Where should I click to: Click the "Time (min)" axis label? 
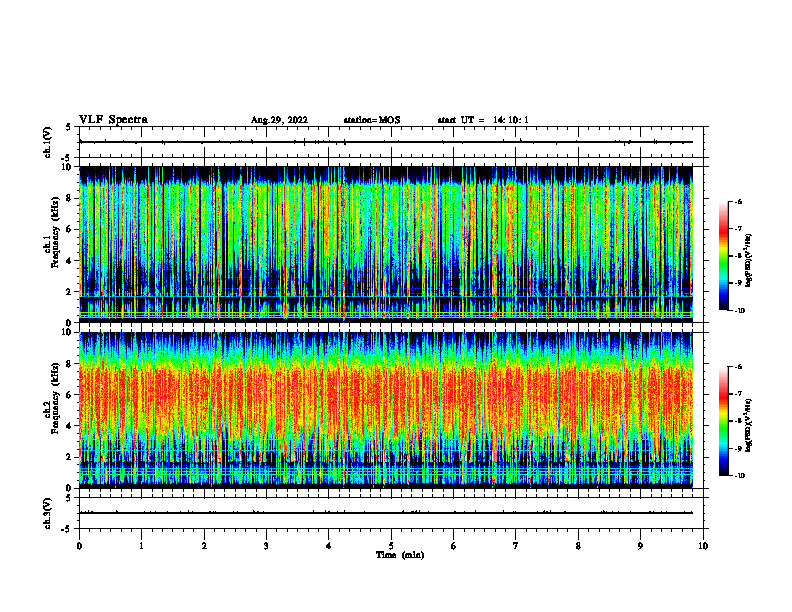[x=400, y=555]
